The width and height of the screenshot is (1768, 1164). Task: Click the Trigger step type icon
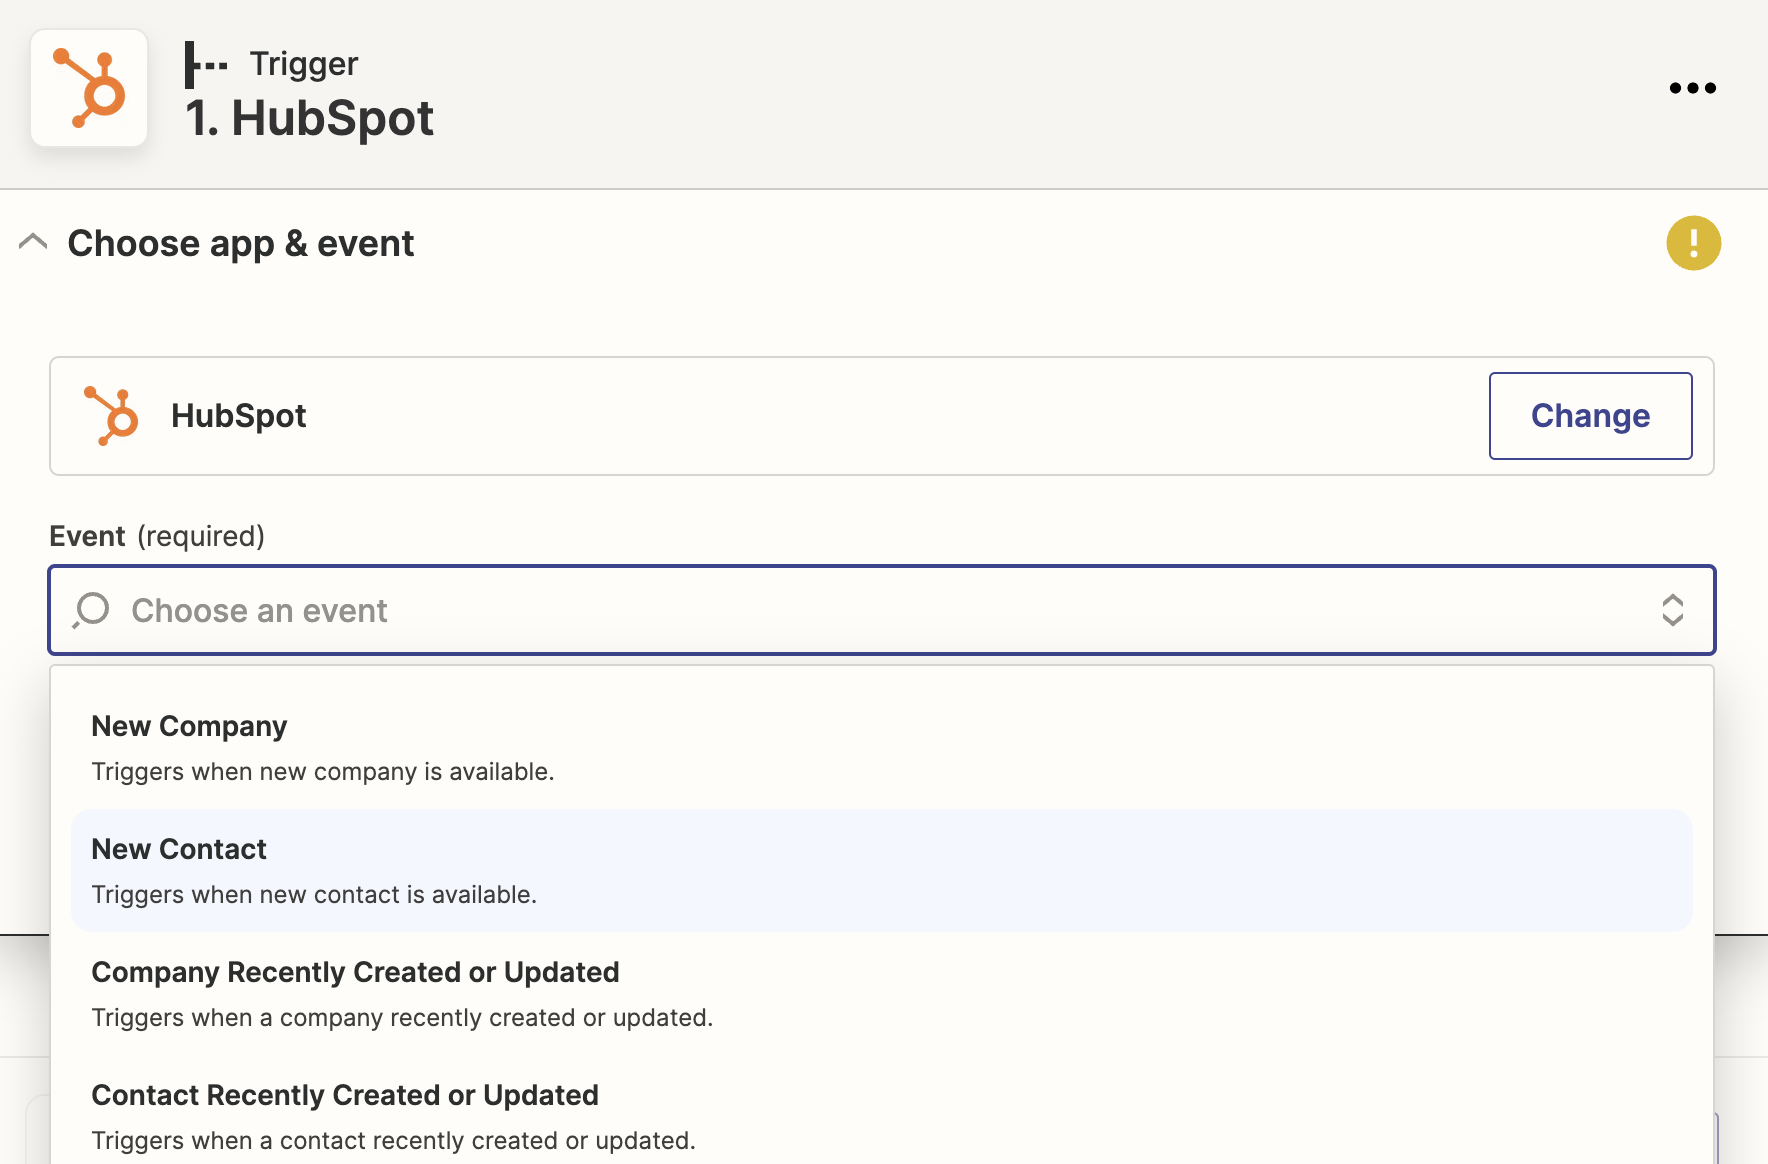click(x=206, y=65)
